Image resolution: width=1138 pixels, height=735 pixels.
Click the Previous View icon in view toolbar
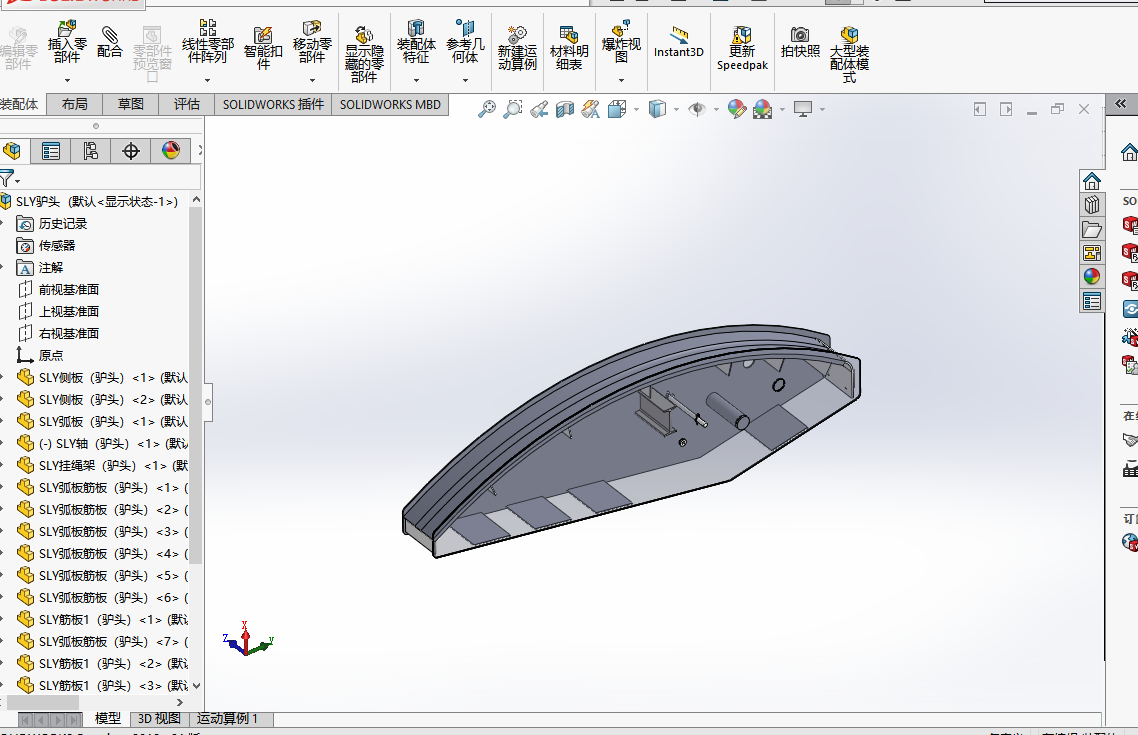(x=539, y=110)
